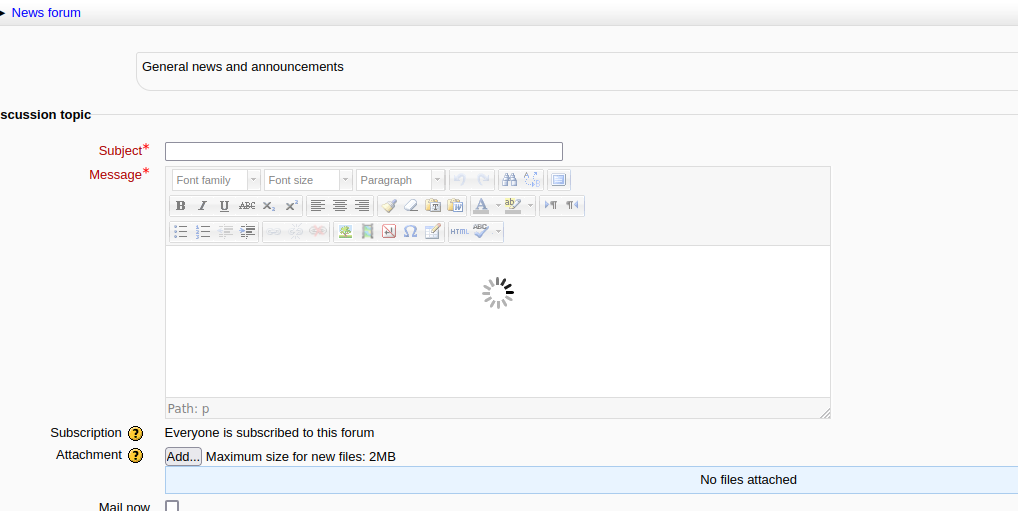
Task: Toggle bold formatting in the editor
Action: point(181,206)
